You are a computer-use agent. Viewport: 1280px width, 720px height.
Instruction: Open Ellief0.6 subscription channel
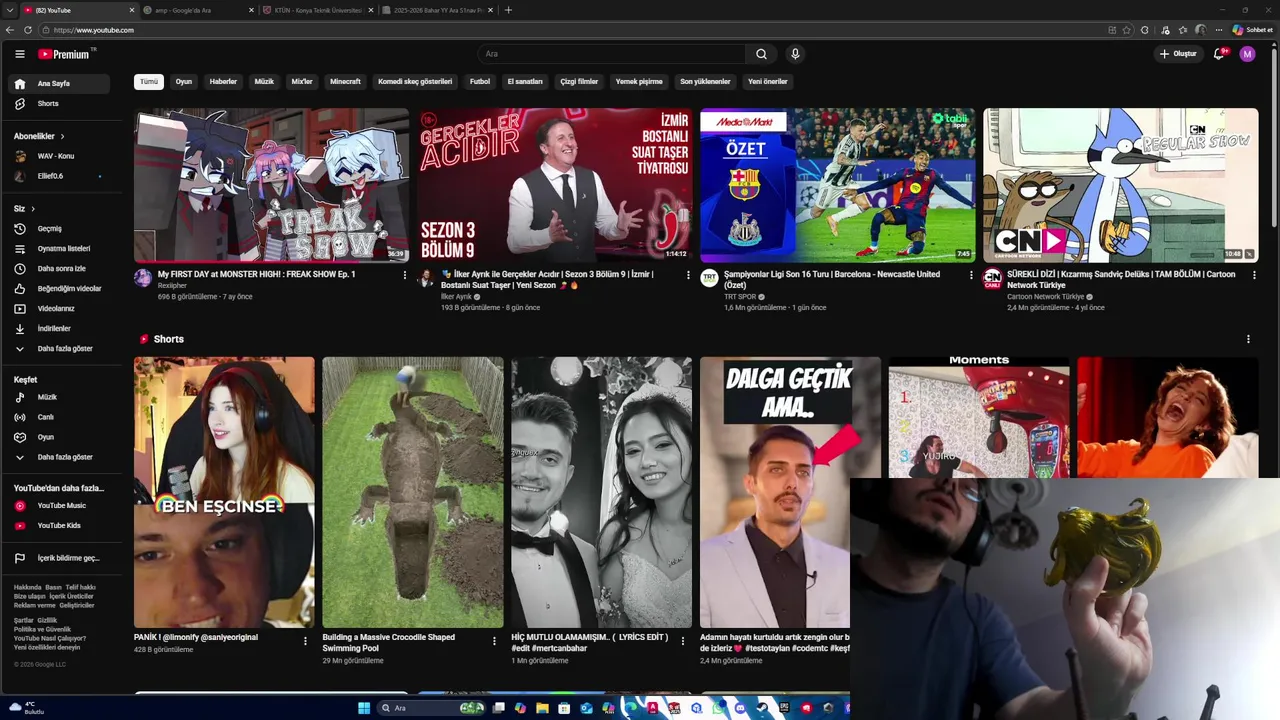click(x=59, y=176)
